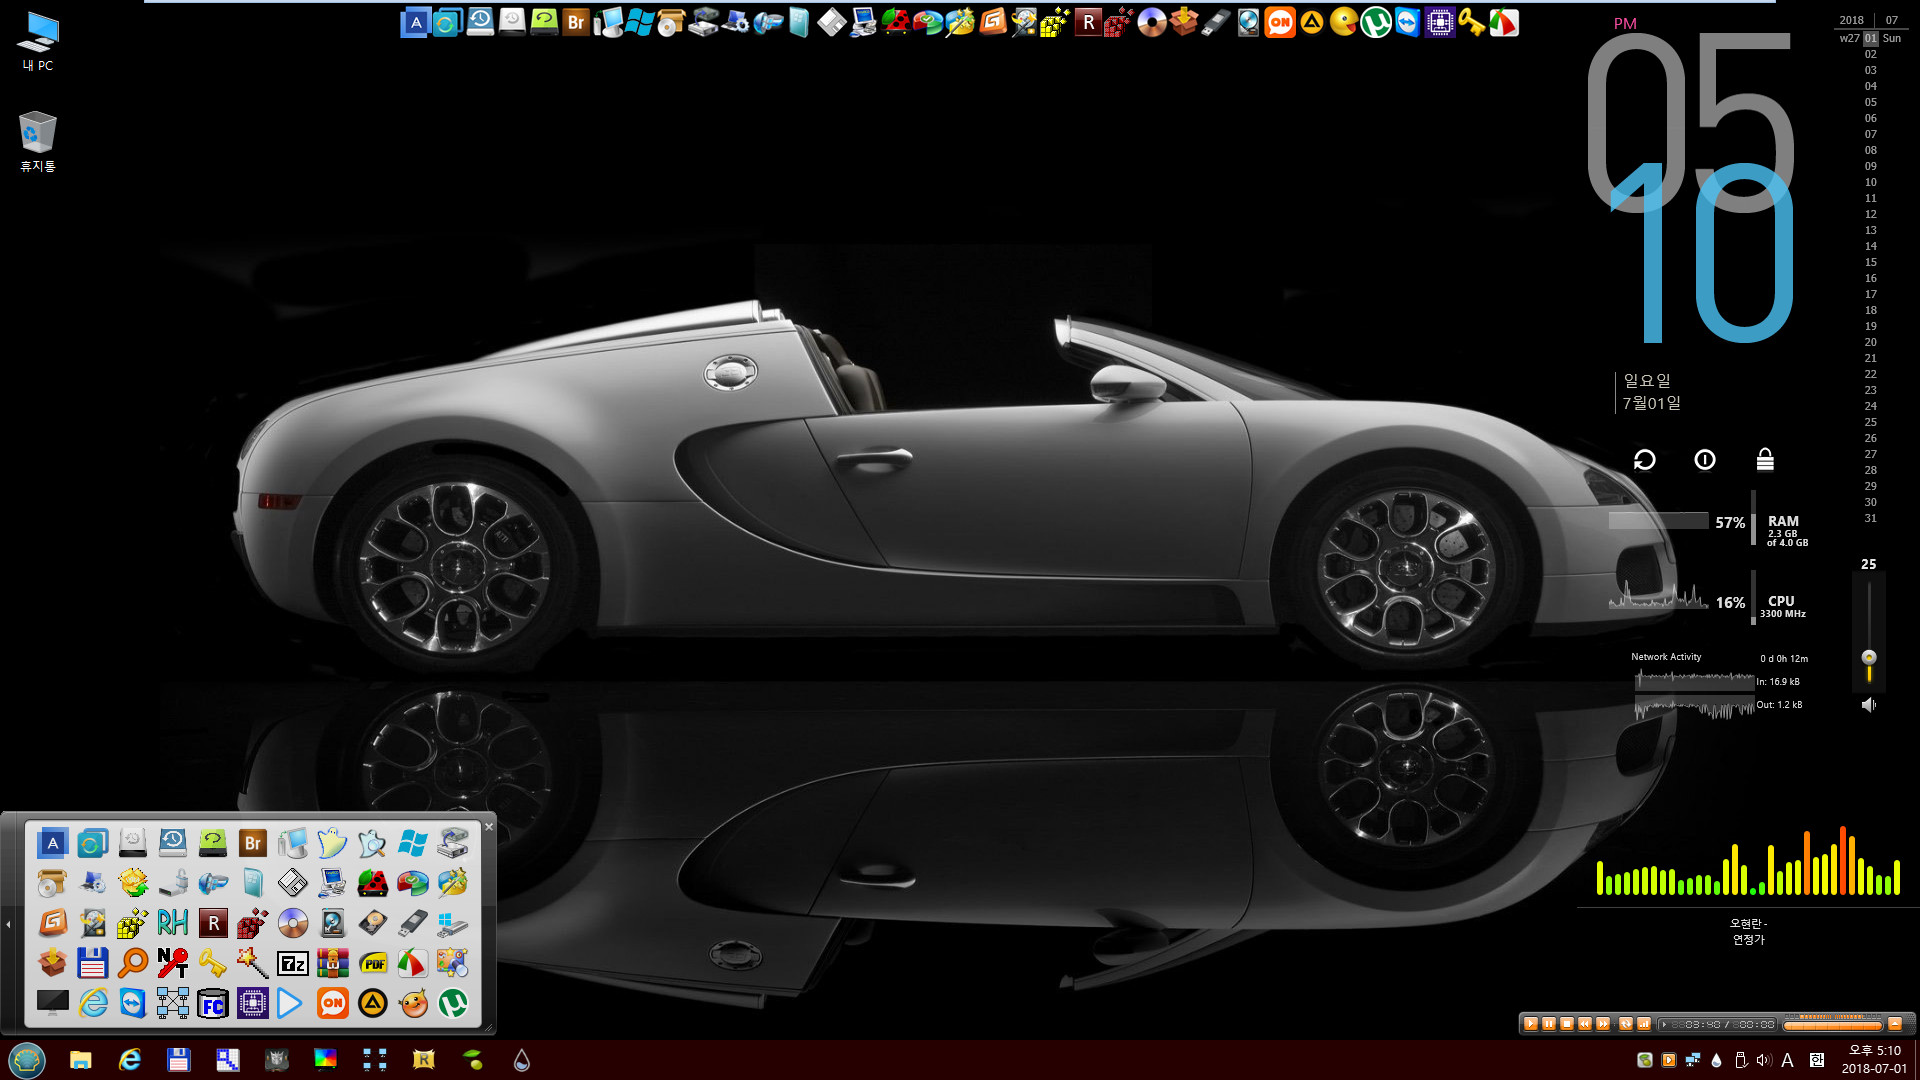This screenshot has height=1080, width=1920.
Task: Open the 휴지통 recycle bin icon
Action: click(x=38, y=141)
